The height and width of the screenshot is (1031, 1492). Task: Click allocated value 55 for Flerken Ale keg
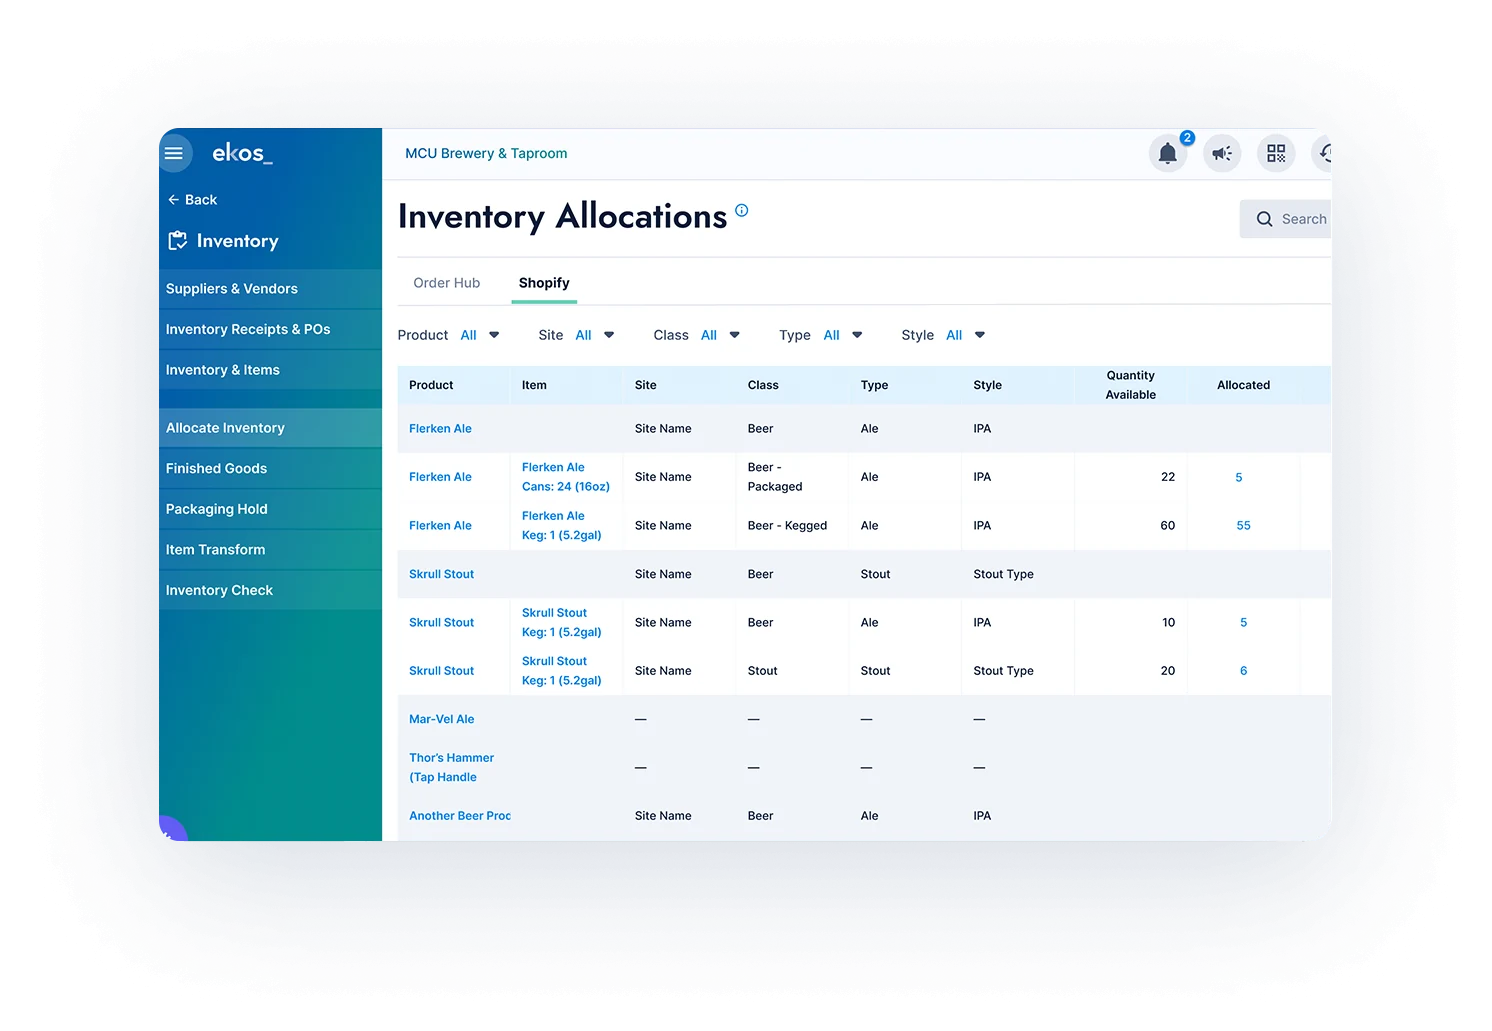pos(1243,526)
